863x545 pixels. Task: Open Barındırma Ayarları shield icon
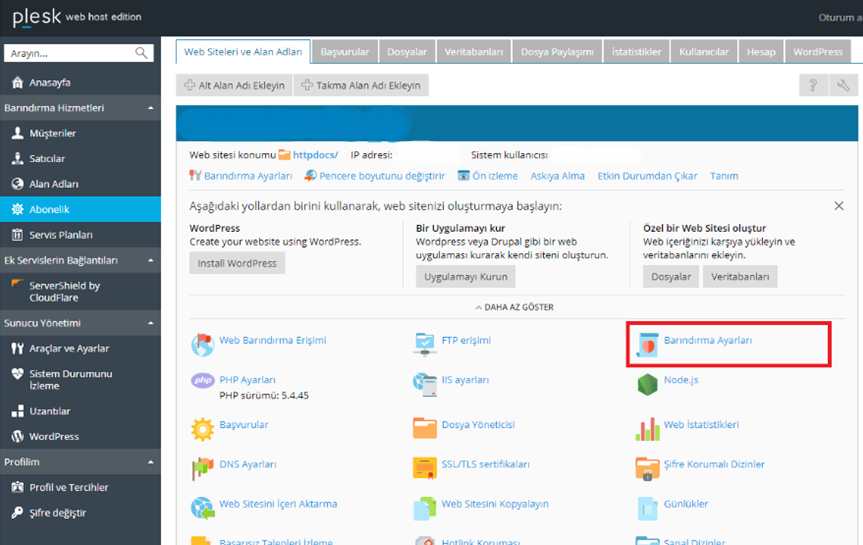pos(647,345)
